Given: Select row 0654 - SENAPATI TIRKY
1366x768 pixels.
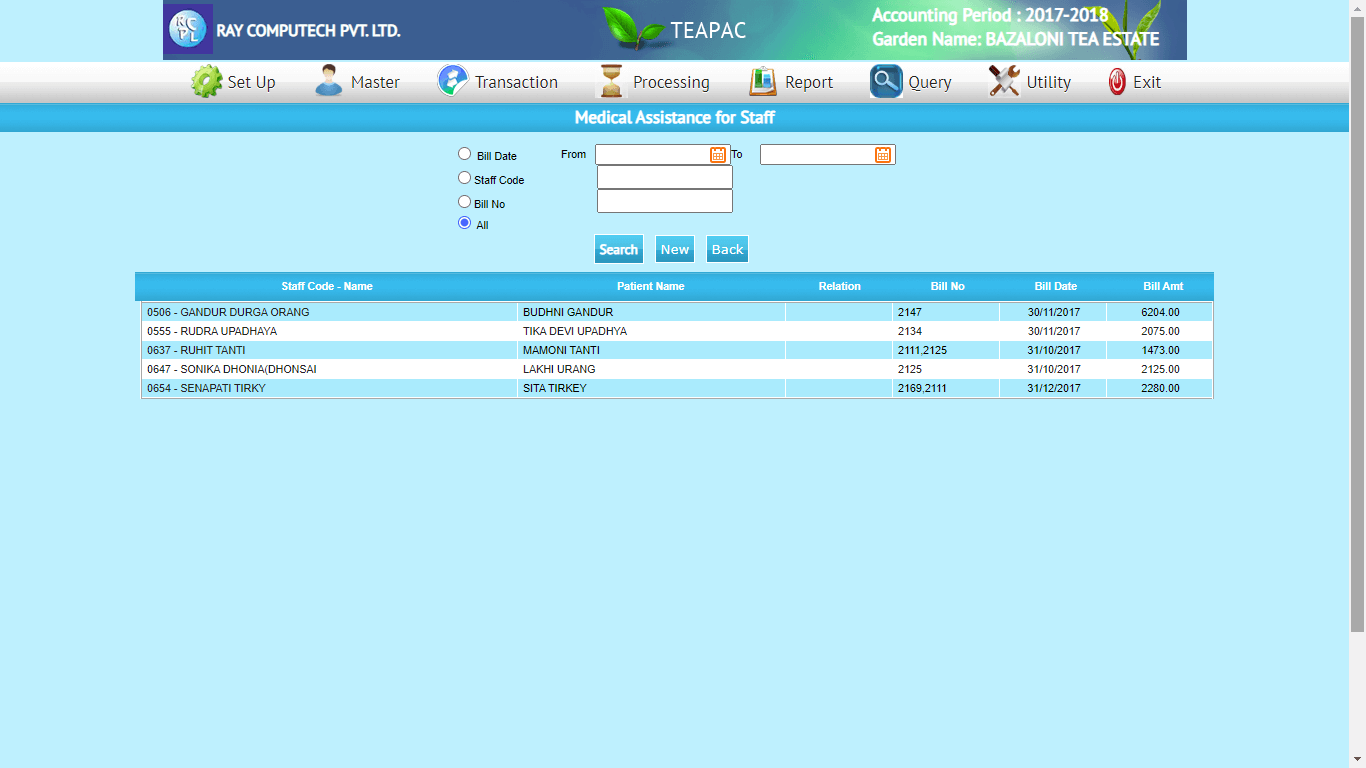Looking at the screenshot, I should coord(677,388).
